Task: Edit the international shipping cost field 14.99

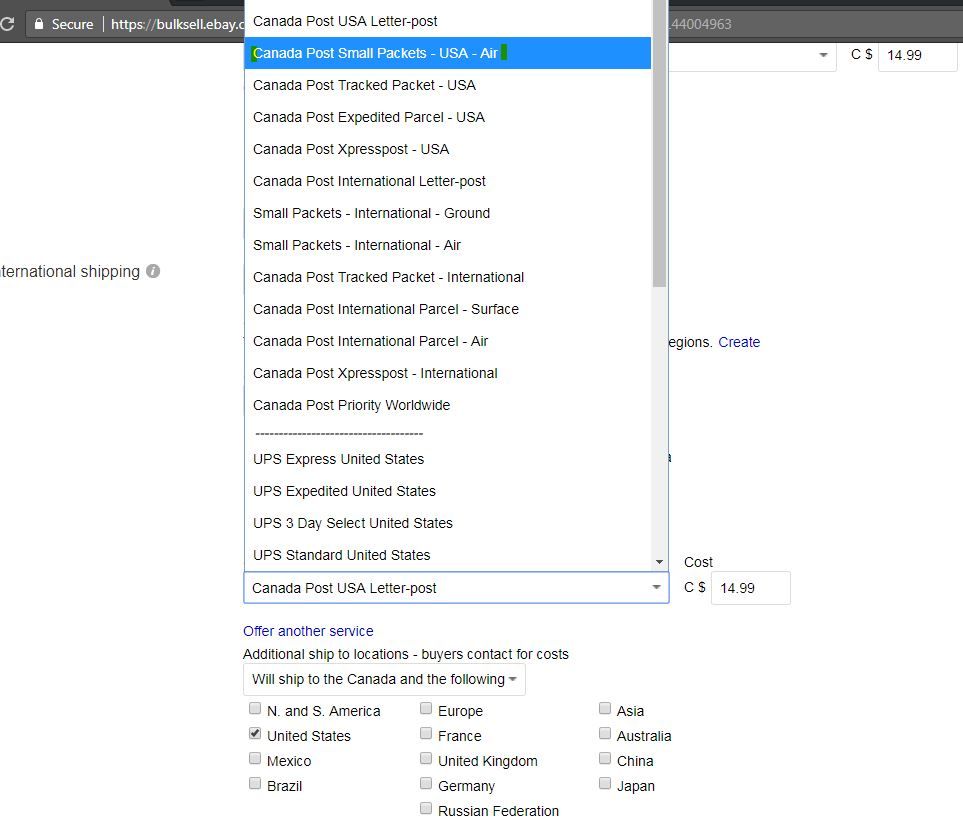Action: (x=751, y=588)
